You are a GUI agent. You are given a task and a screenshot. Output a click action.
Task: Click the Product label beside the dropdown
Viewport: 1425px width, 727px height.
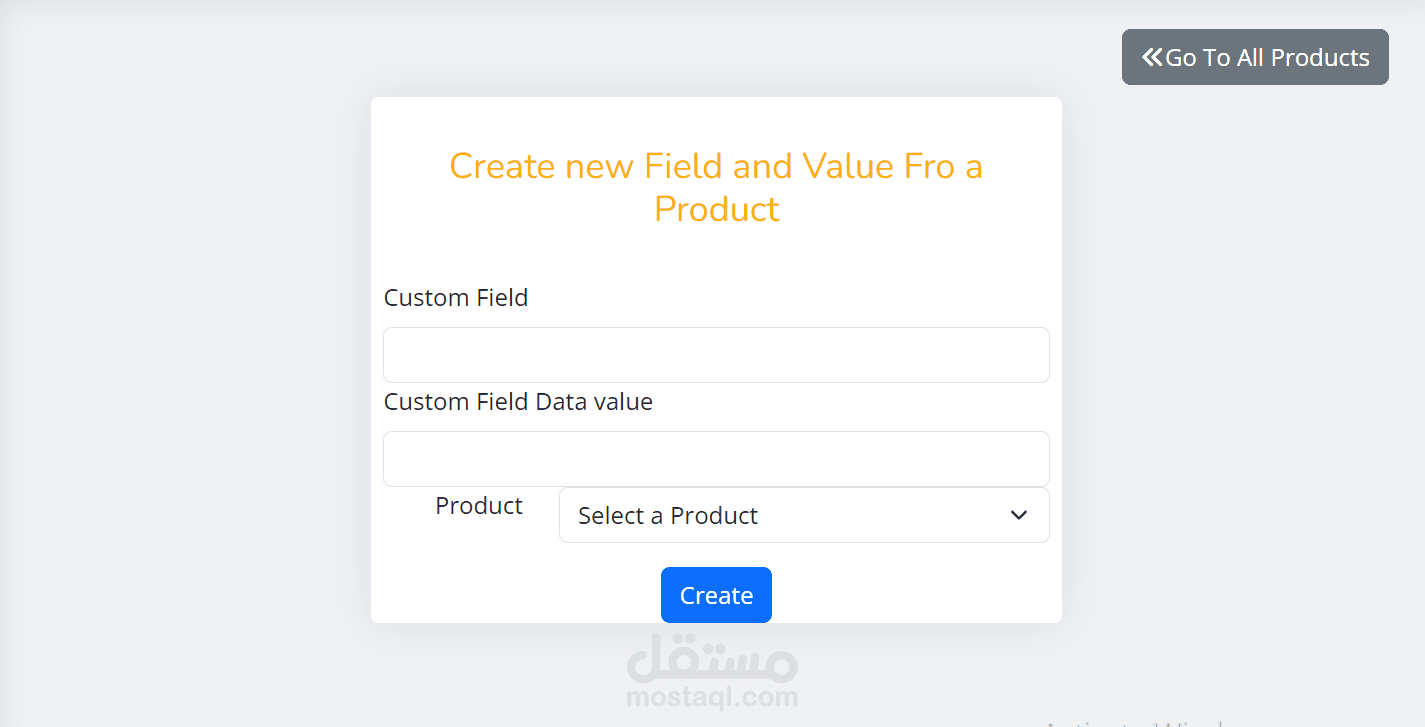coord(479,506)
